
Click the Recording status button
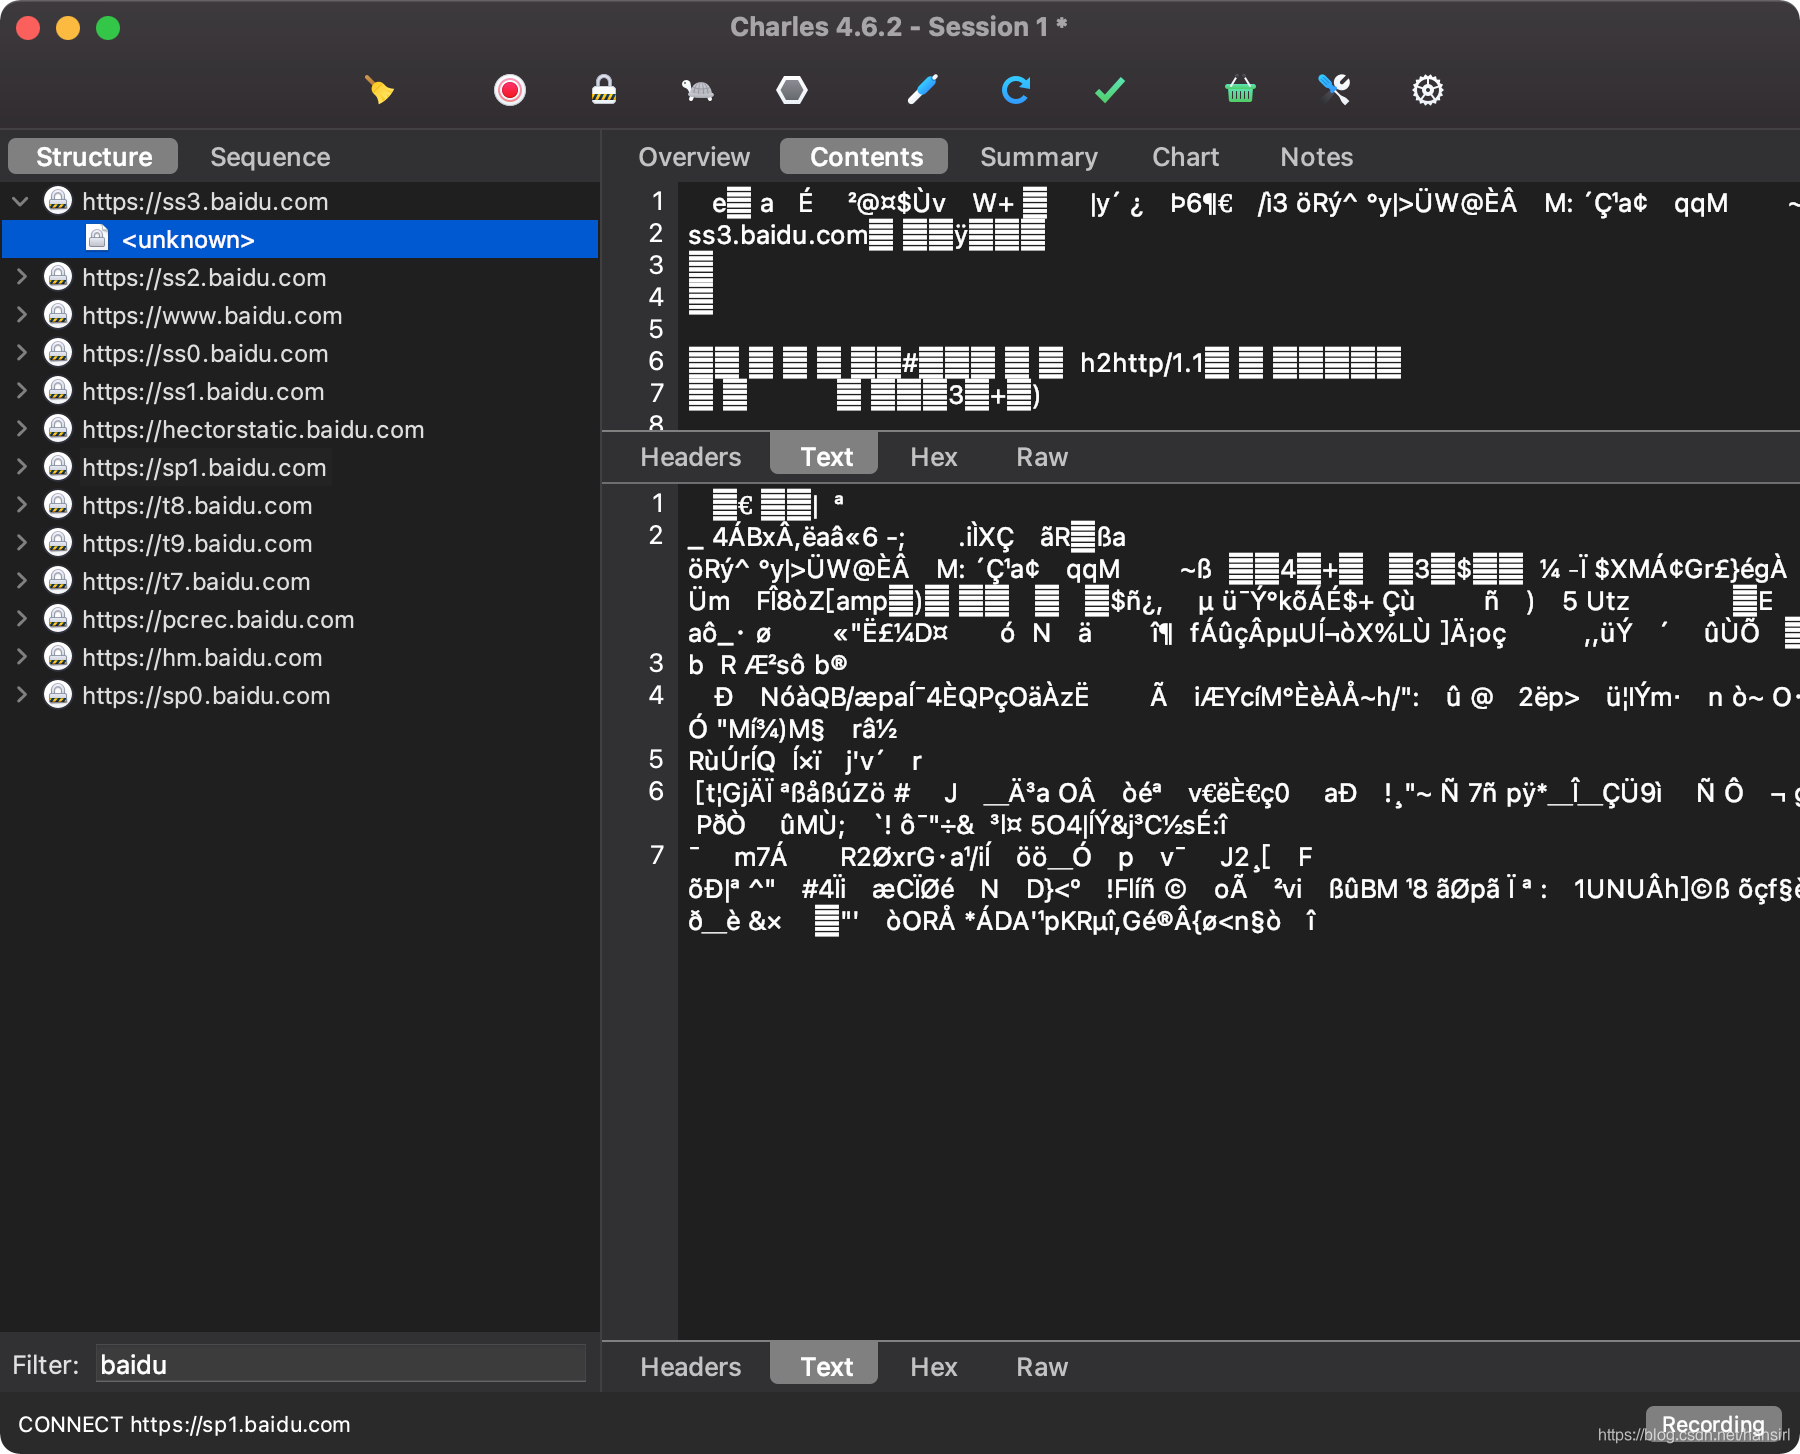point(1713,1424)
